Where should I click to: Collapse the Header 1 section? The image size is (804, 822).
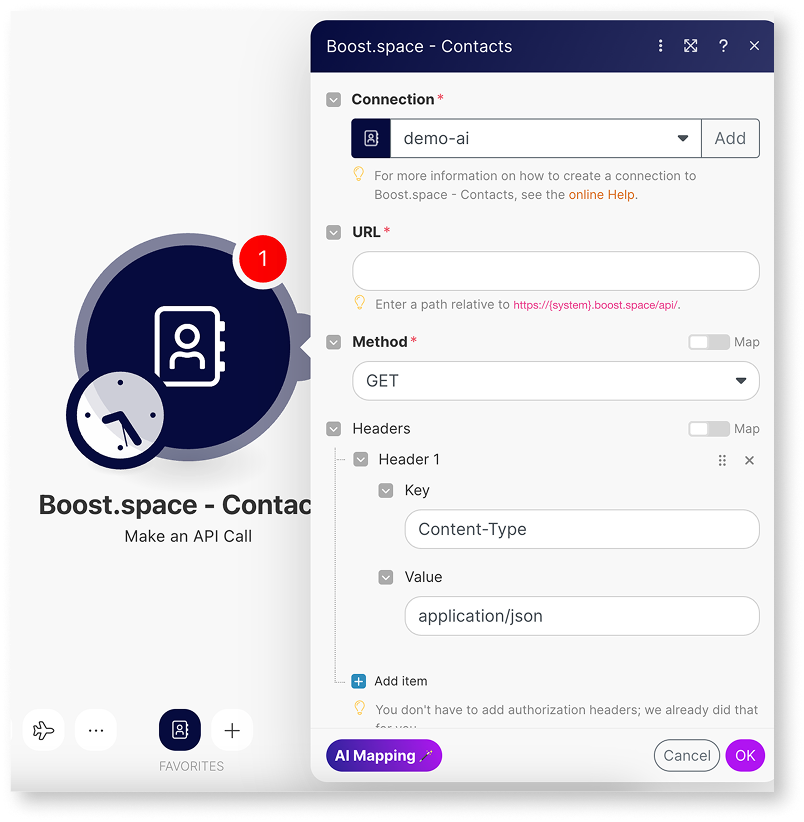click(360, 459)
